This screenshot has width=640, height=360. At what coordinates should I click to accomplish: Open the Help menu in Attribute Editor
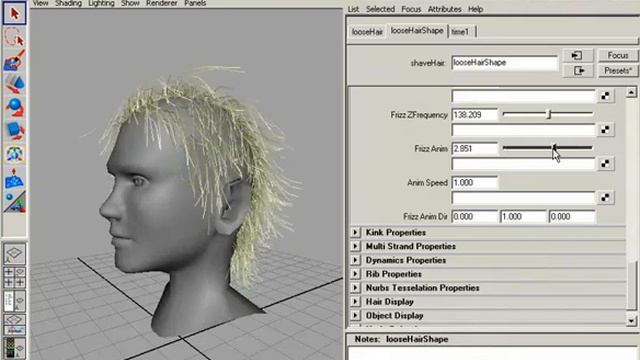[476, 9]
